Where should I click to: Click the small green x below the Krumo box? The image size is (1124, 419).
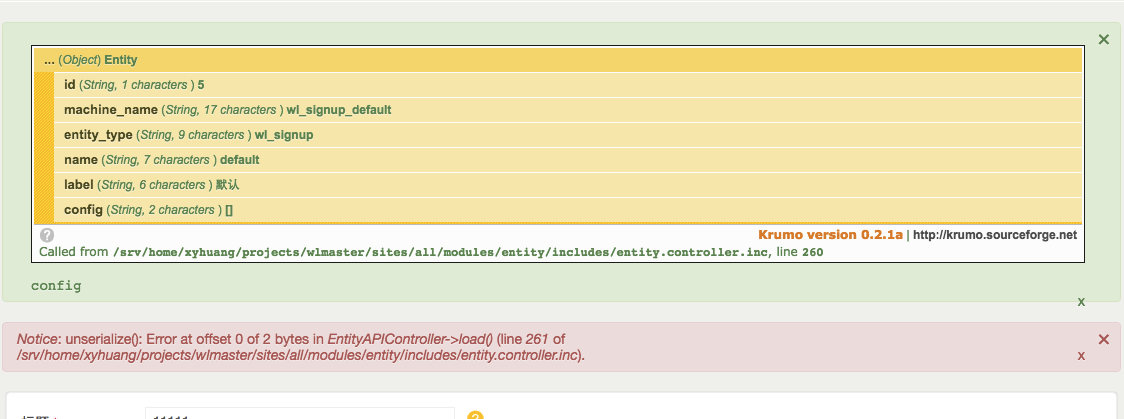(x=1081, y=302)
